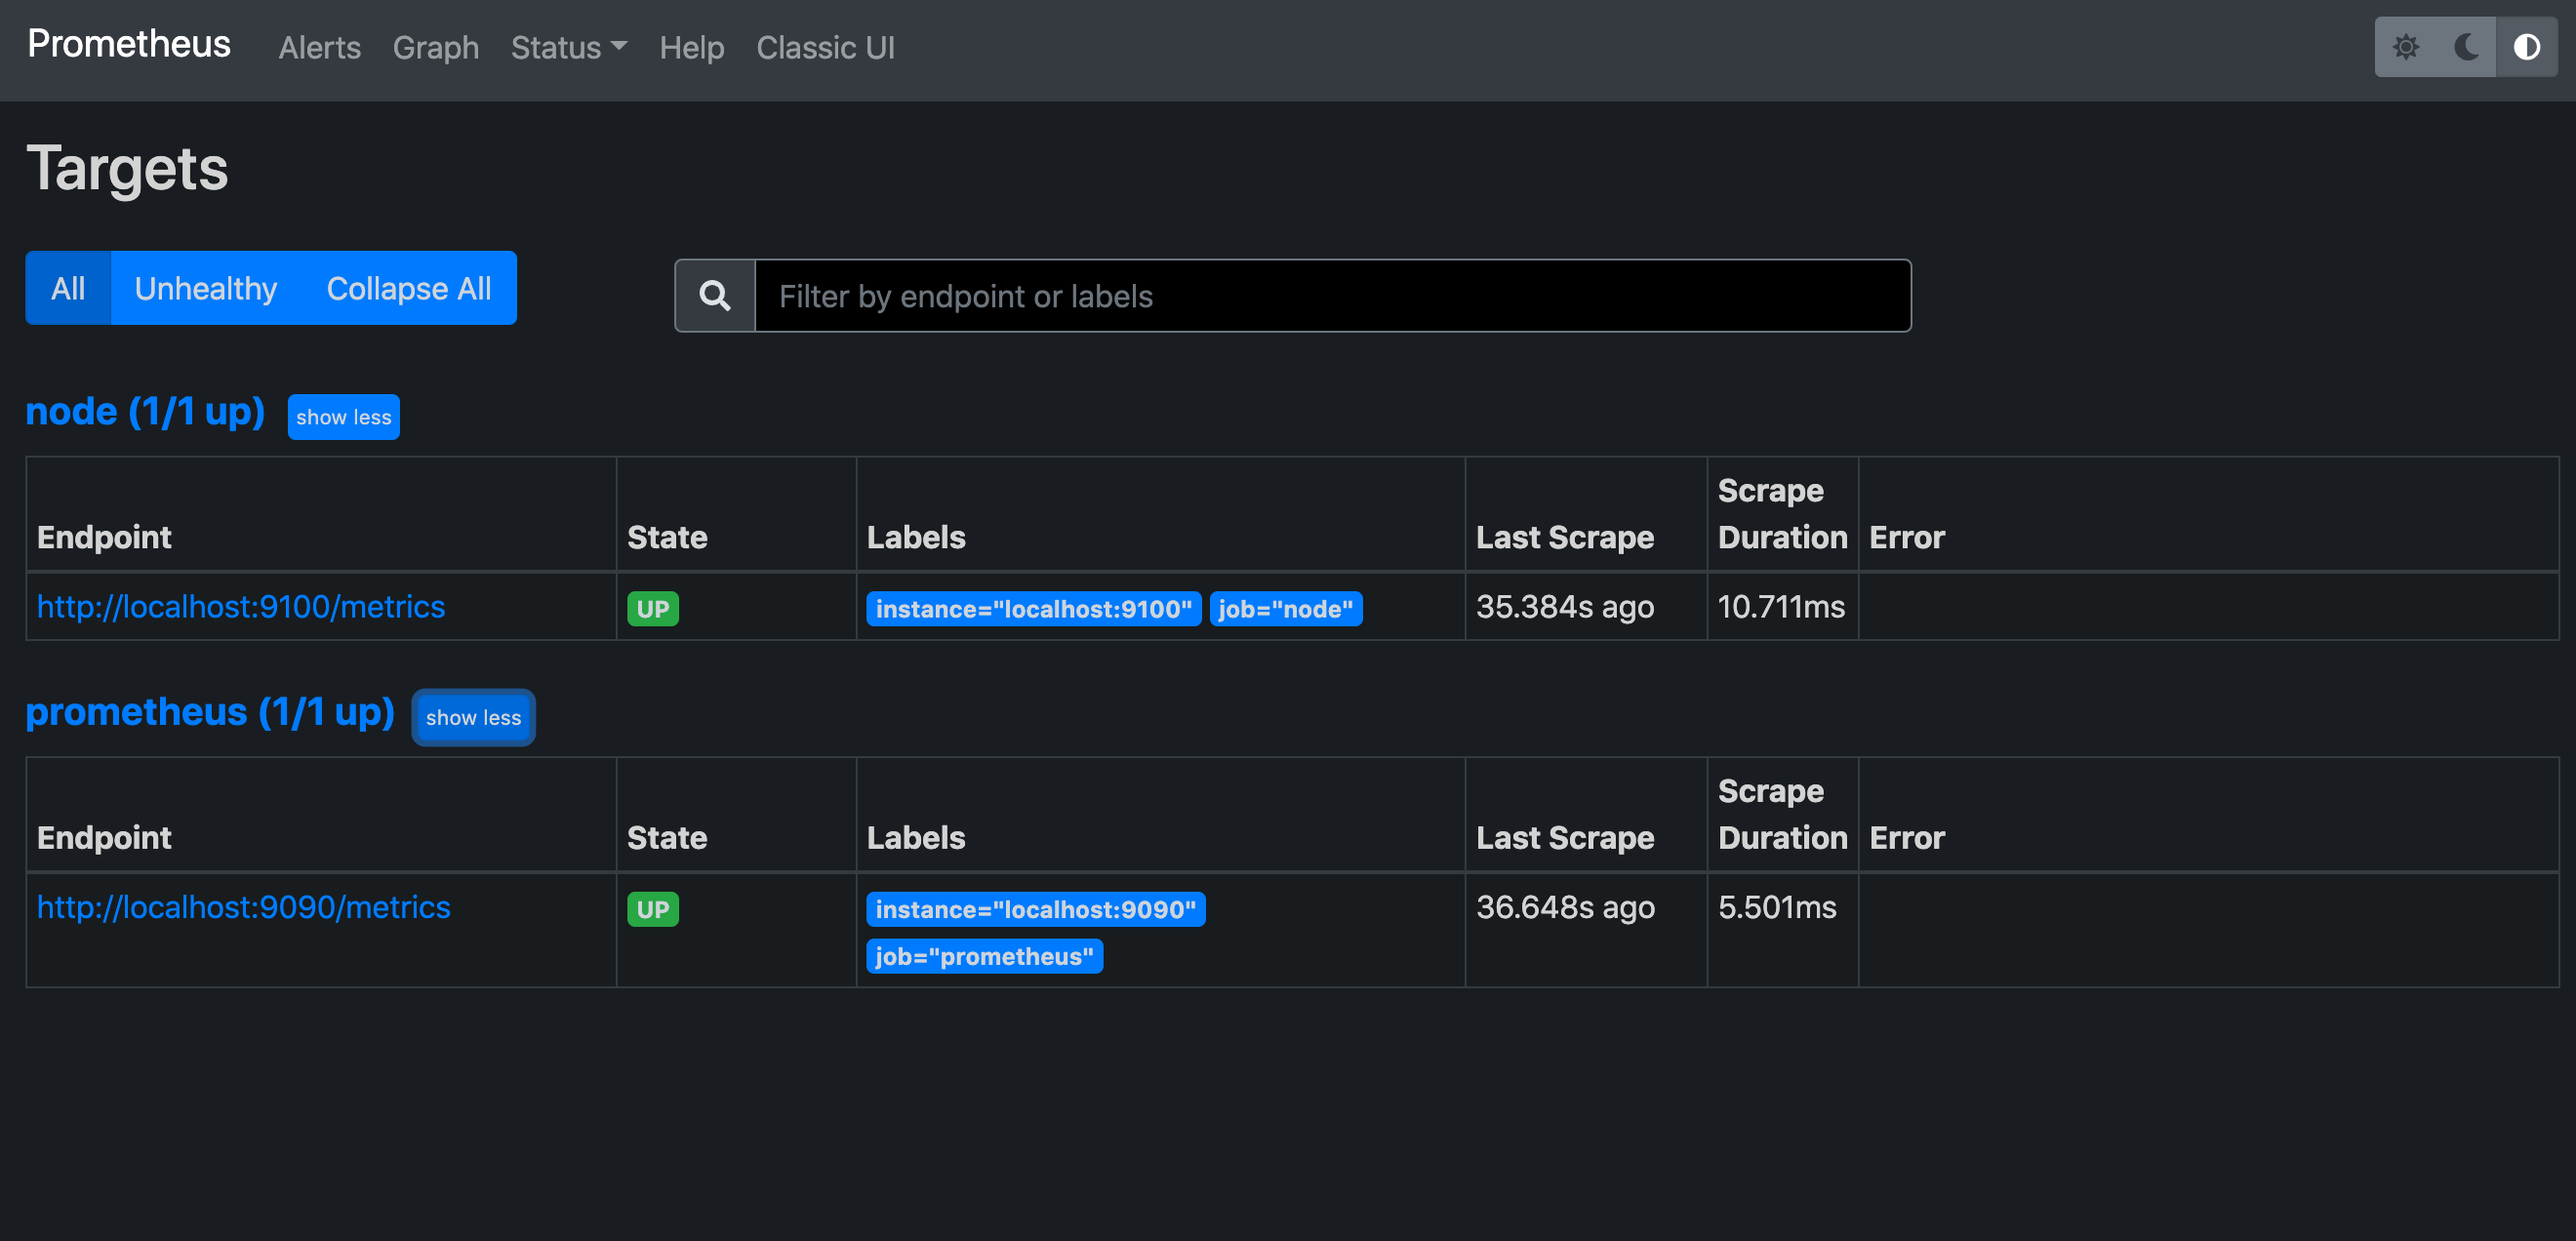The height and width of the screenshot is (1241, 2576).
Task: Collapse node pool with show less
Action: pos(343,417)
